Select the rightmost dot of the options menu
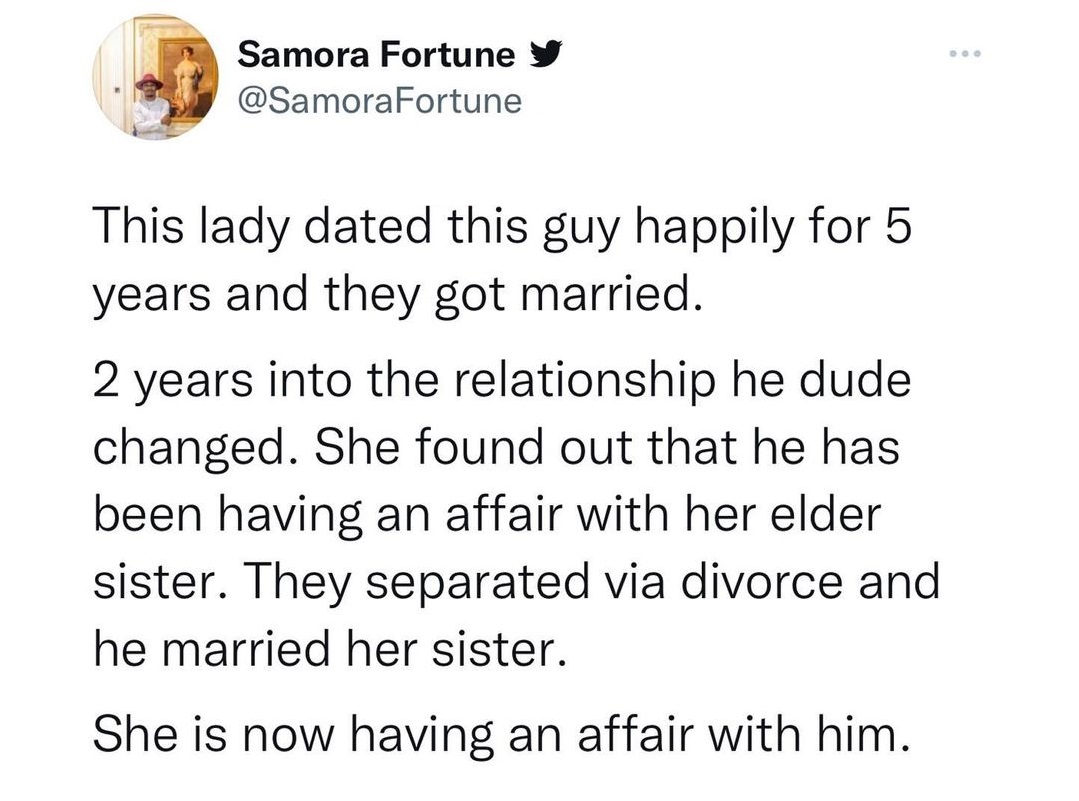 click(x=979, y=55)
